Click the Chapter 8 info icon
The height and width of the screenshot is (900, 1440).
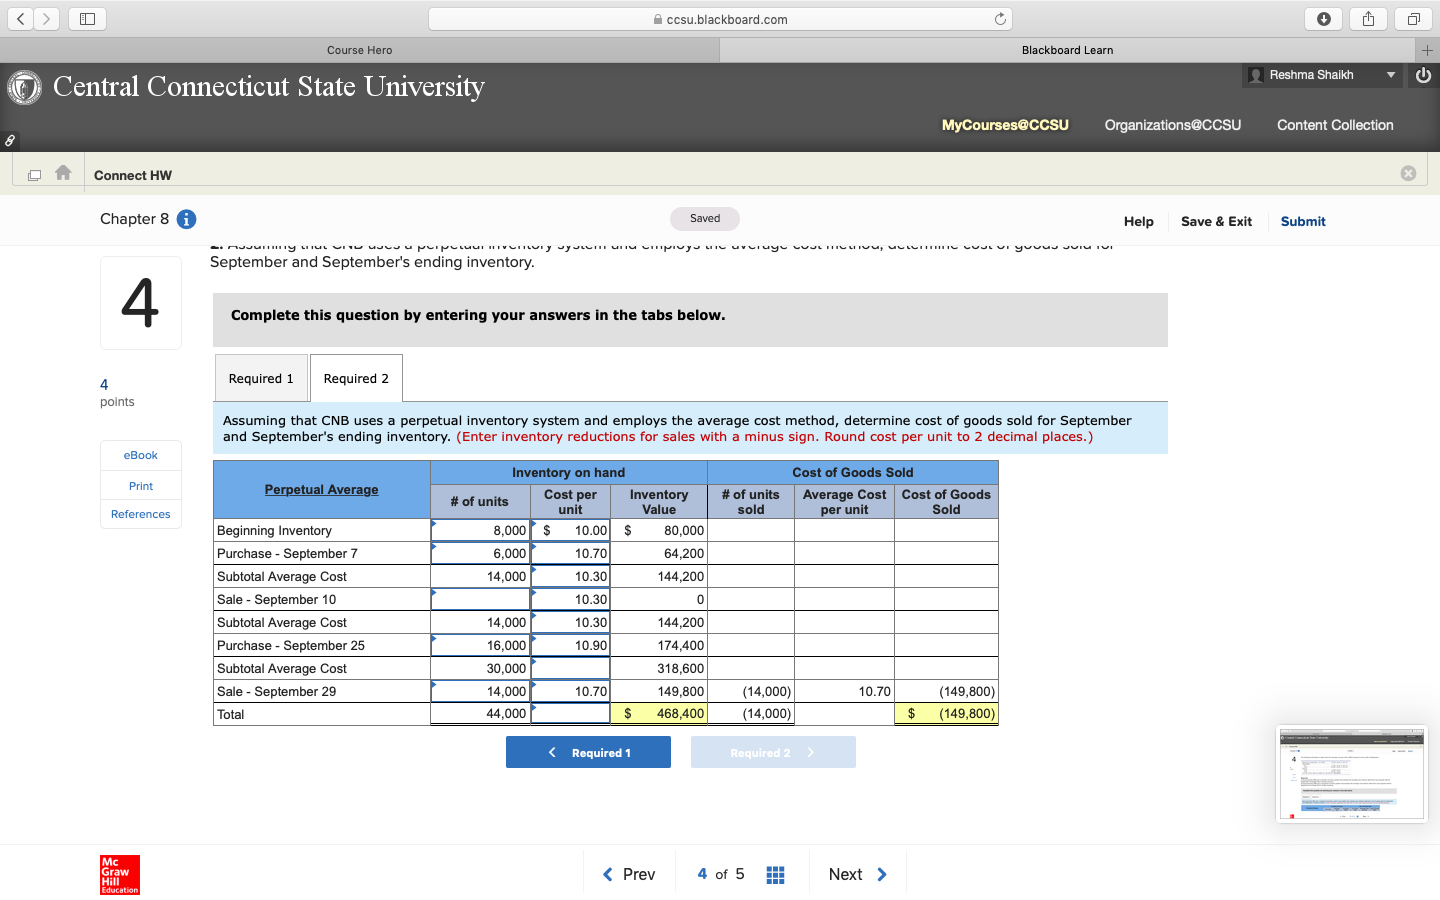tap(188, 219)
